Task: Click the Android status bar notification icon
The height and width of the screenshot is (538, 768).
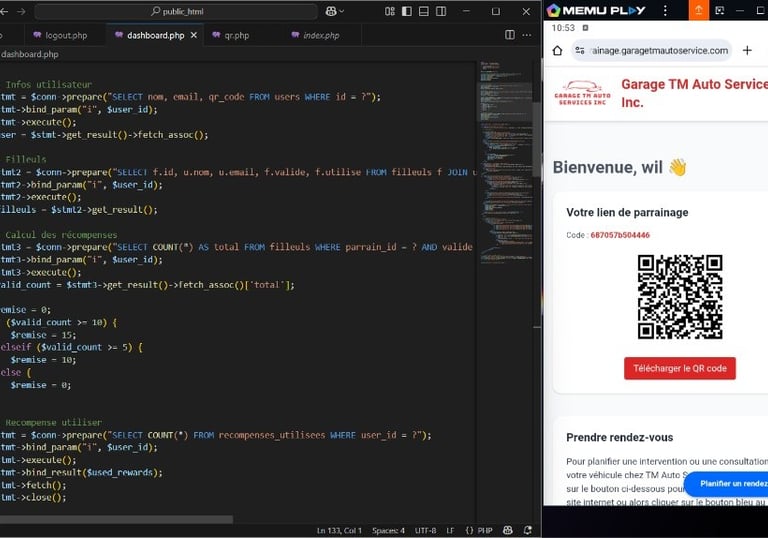Action: point(585,28)
